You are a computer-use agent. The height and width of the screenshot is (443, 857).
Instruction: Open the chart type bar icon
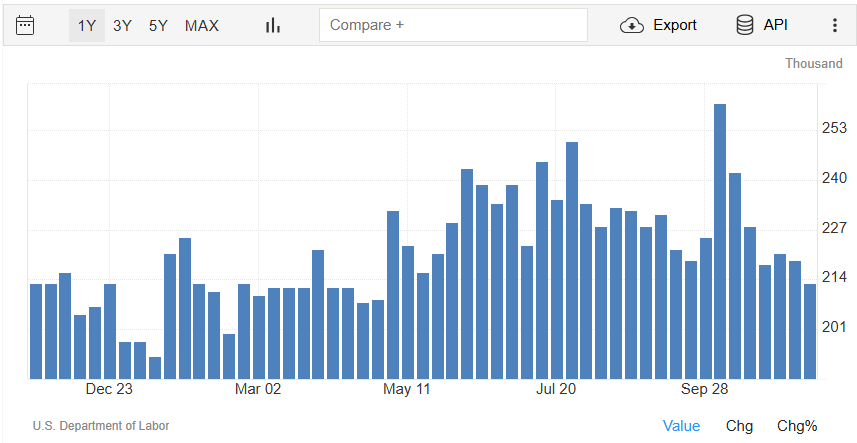click(273, 25)
